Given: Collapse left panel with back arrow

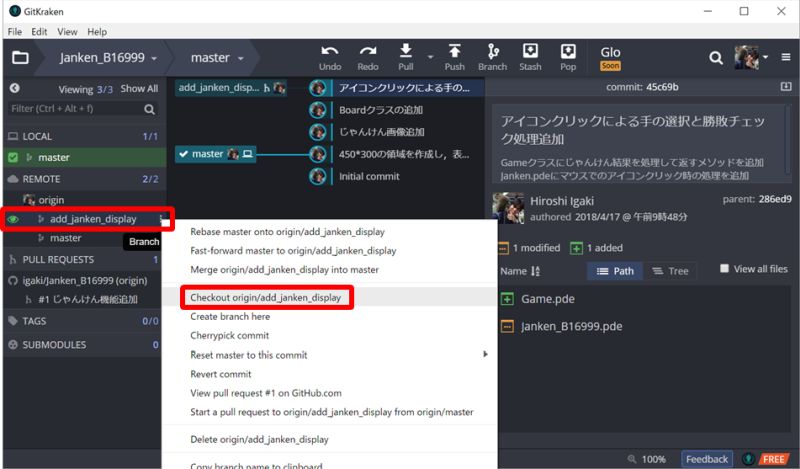Looking at the screenshot, I should point(15,88).
